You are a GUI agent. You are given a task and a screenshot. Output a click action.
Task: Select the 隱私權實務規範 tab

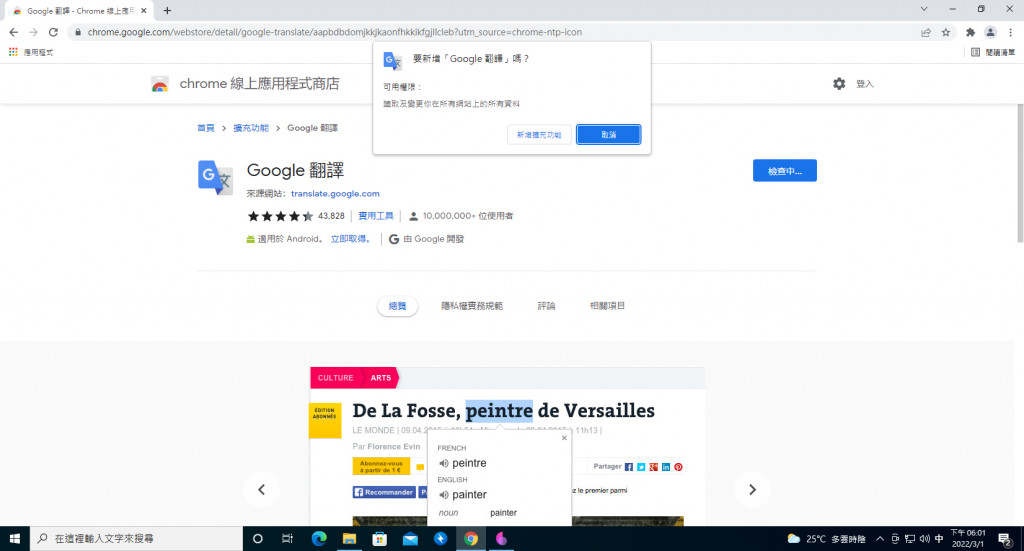[472, 306]
